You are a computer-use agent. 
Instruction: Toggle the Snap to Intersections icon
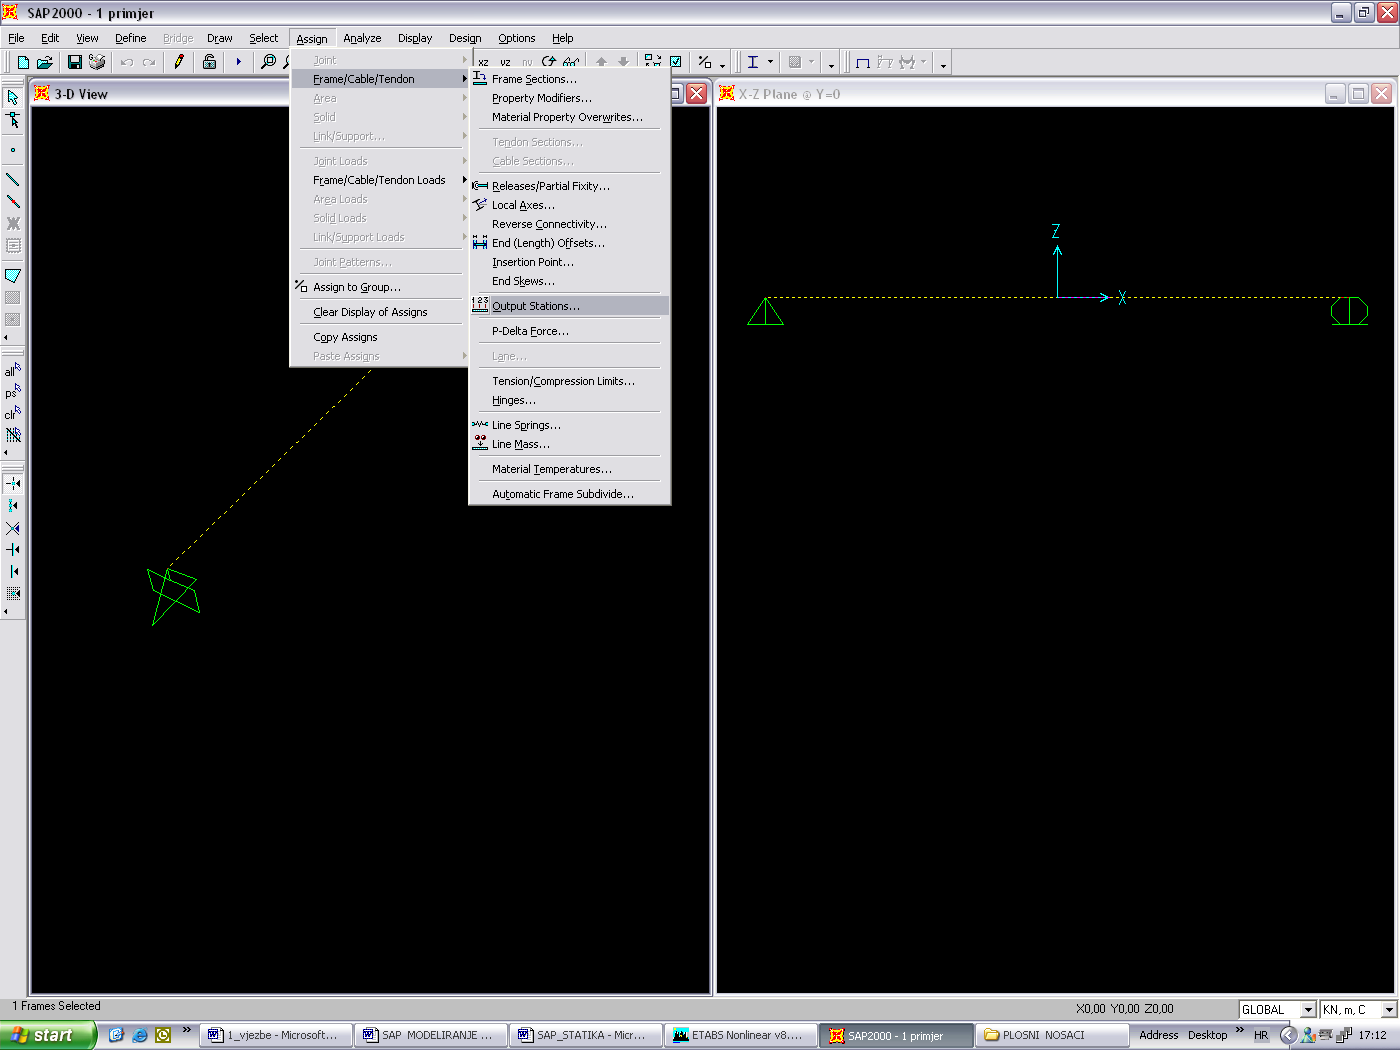(13, 528)
